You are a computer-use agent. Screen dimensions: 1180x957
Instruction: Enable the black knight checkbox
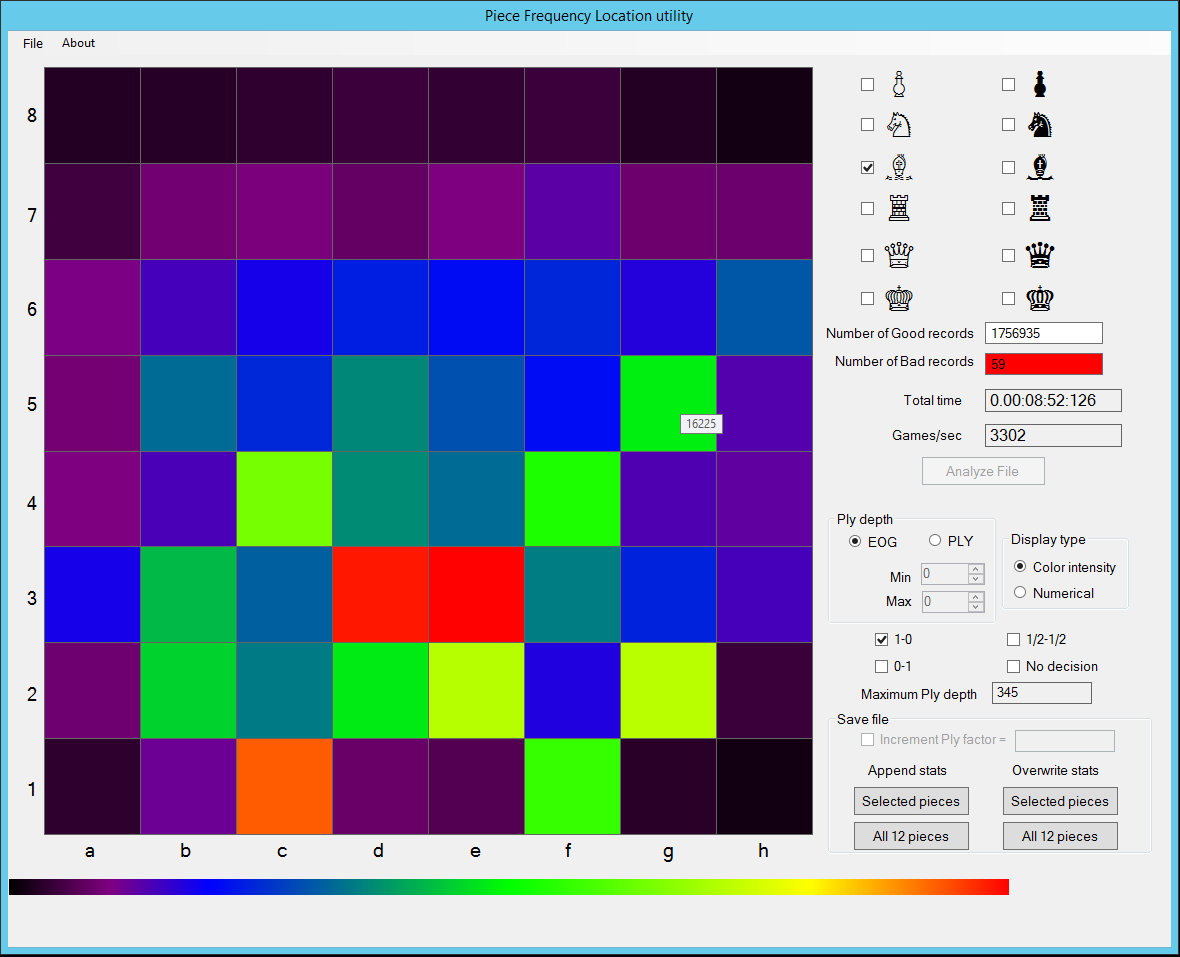tap(1008, 125)
